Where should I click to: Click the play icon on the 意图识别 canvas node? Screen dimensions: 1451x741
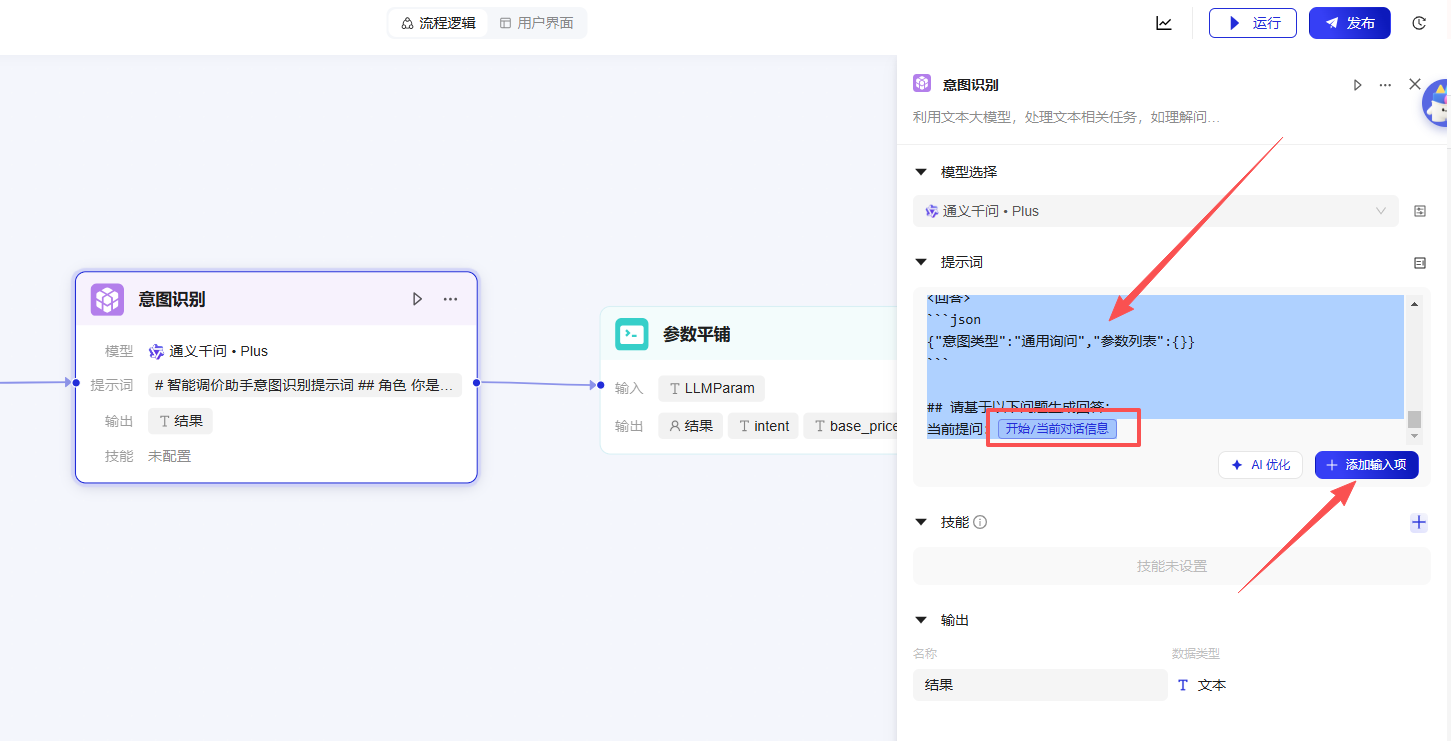tap(417, 298)
